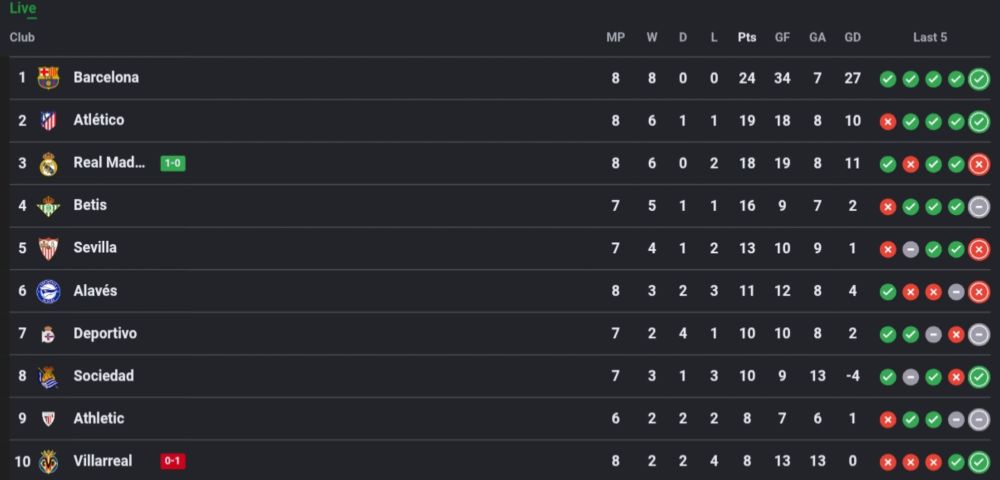Screen dimensions: 1000x480
Task: Open Real Madrid's live 1-0 score badge
Action: 173,163
